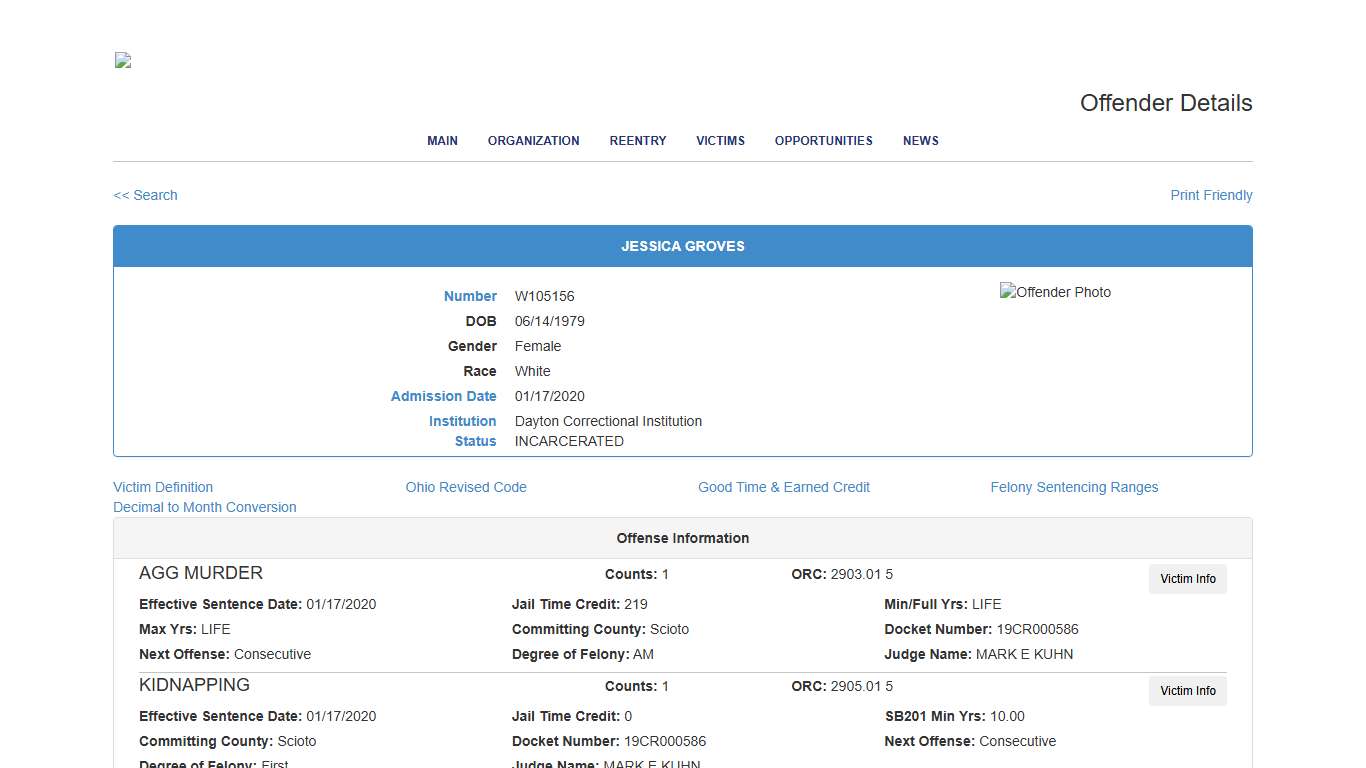The height and width of the screenshot is (768, 1366).
Task: Open the NEWS navigation item
Action: click(x=920, y=141)
